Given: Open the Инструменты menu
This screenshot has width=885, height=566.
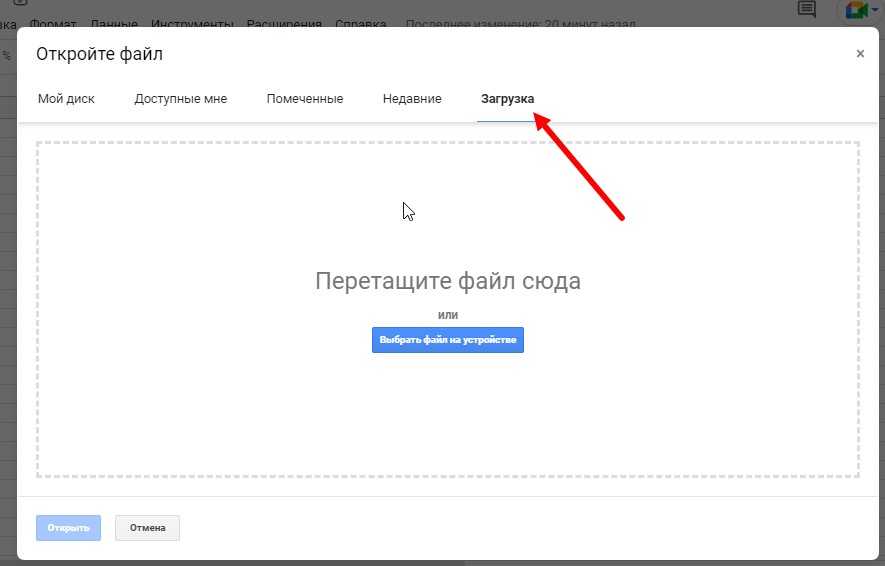Looking at the screenshot, I should coord(192,22).
